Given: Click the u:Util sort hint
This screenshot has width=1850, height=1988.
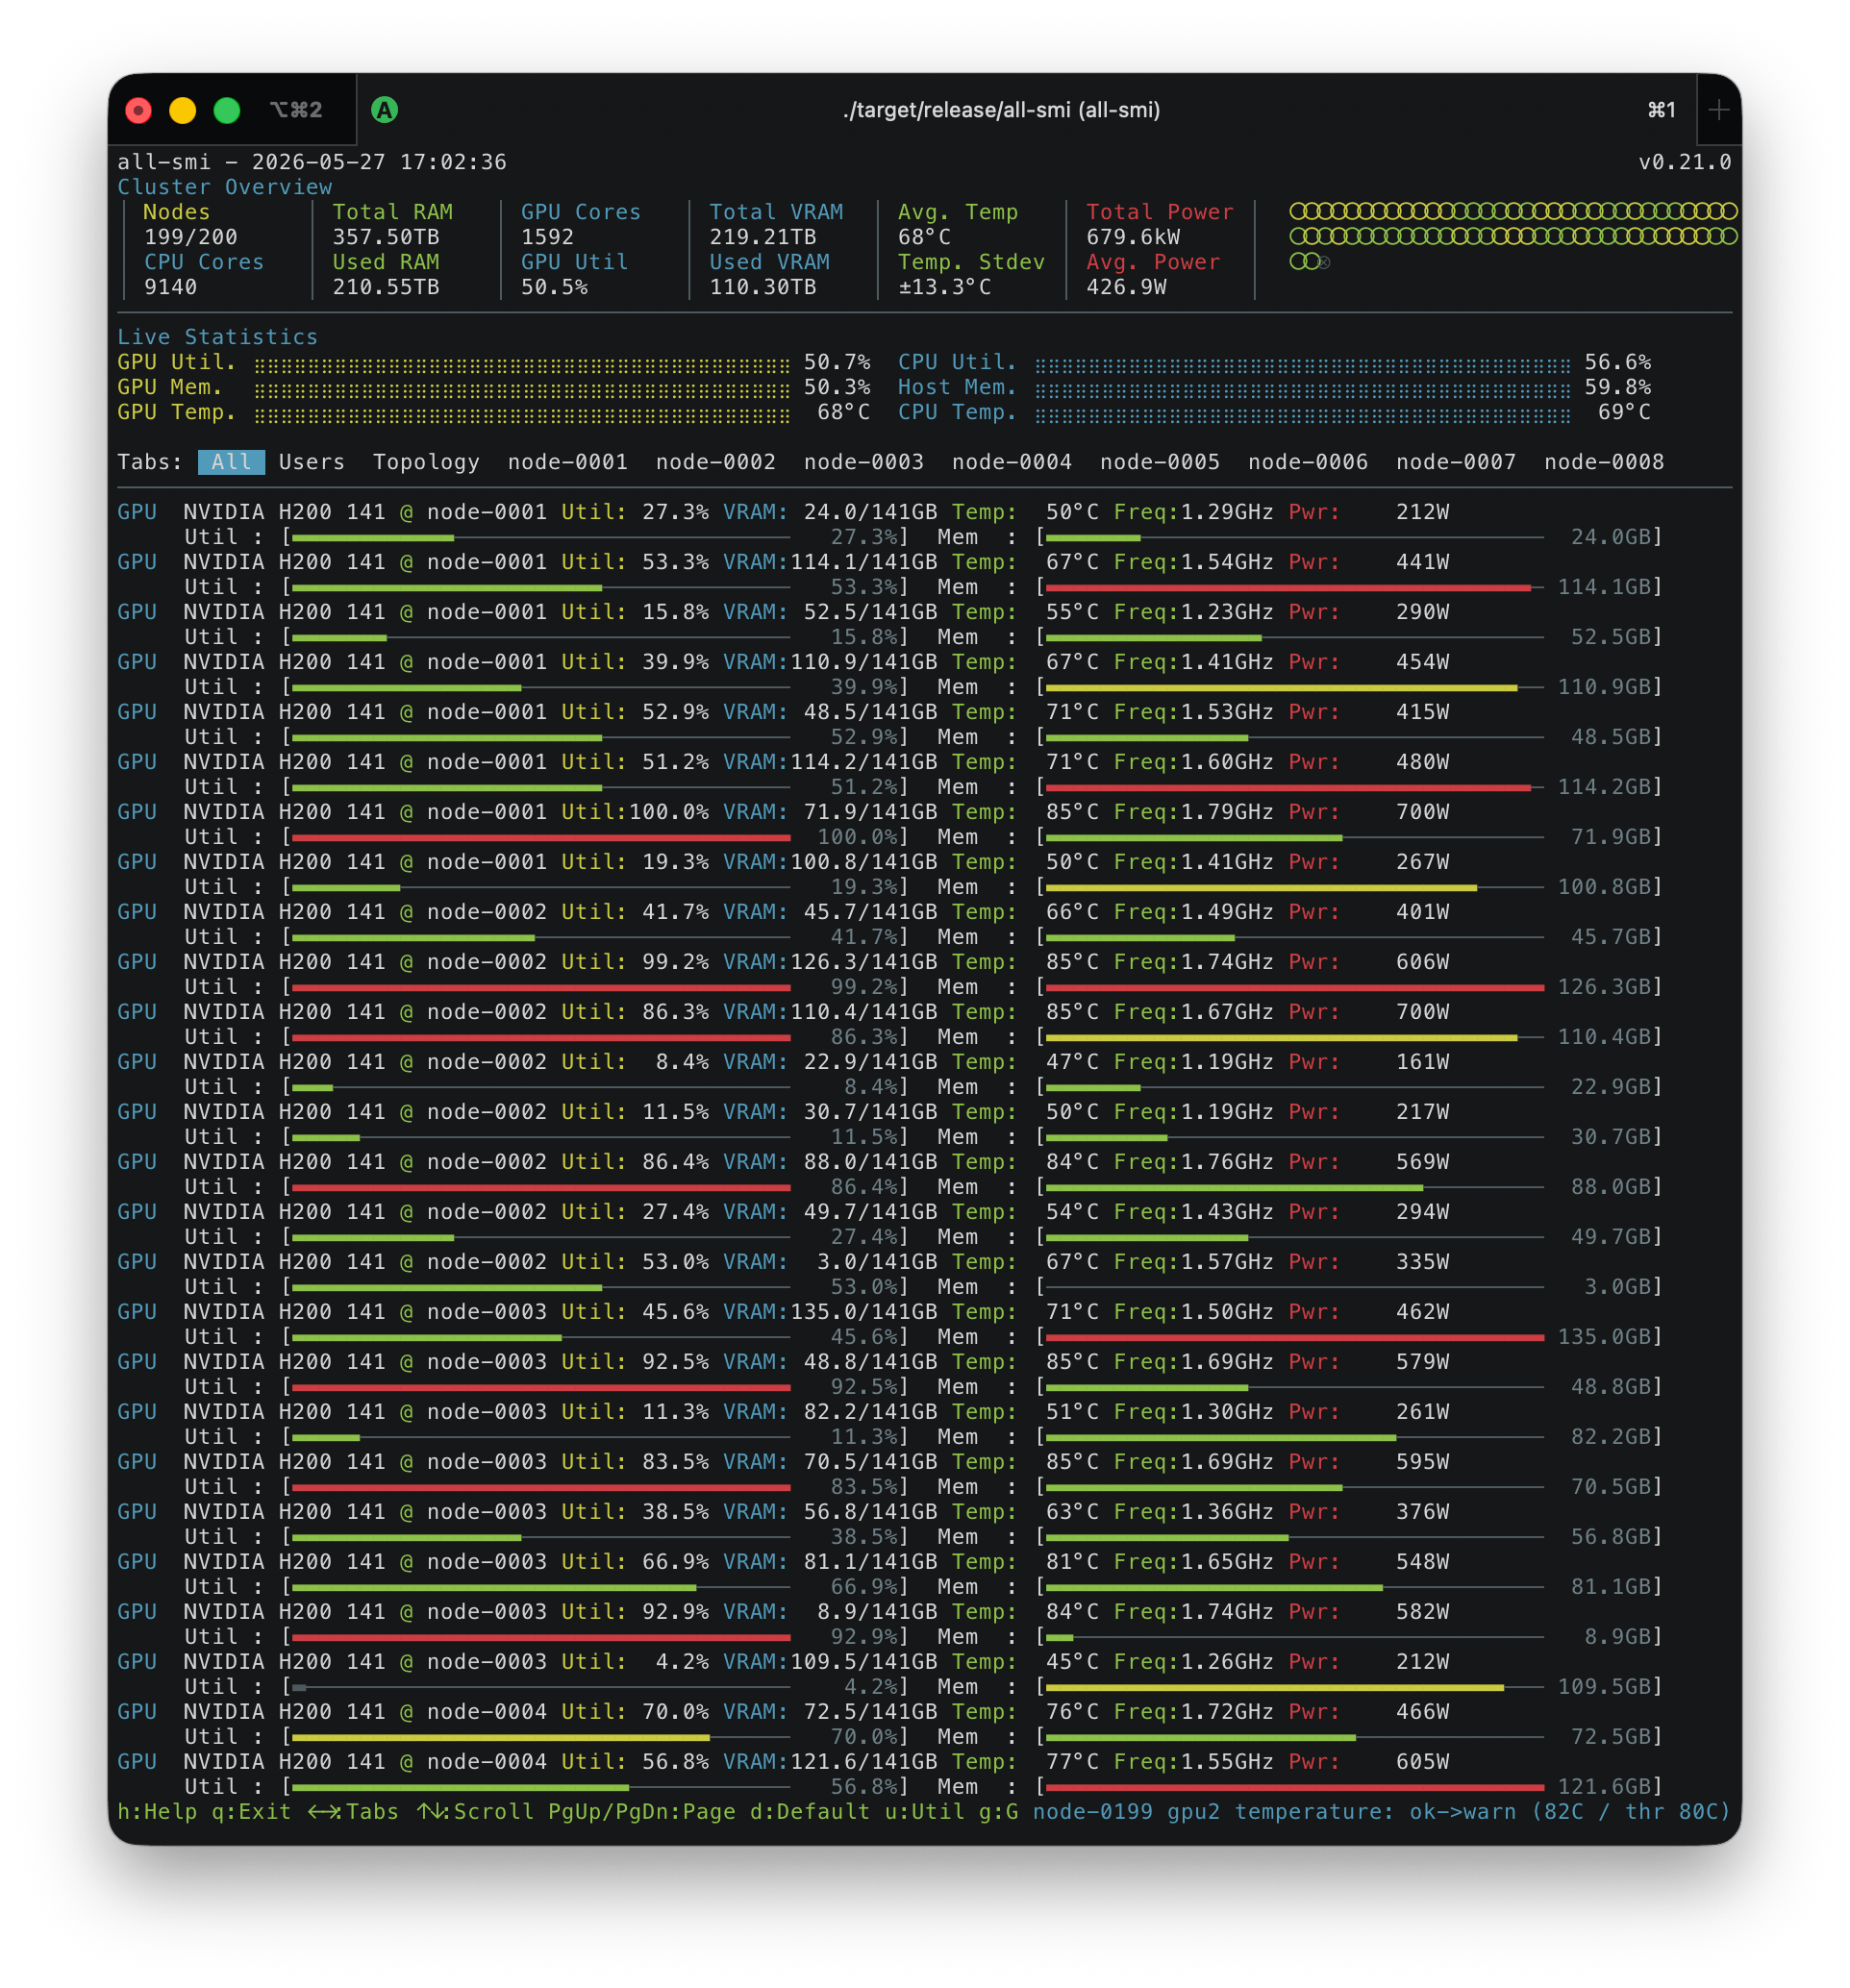Looking at the screenshot, I should point(924,1812).
